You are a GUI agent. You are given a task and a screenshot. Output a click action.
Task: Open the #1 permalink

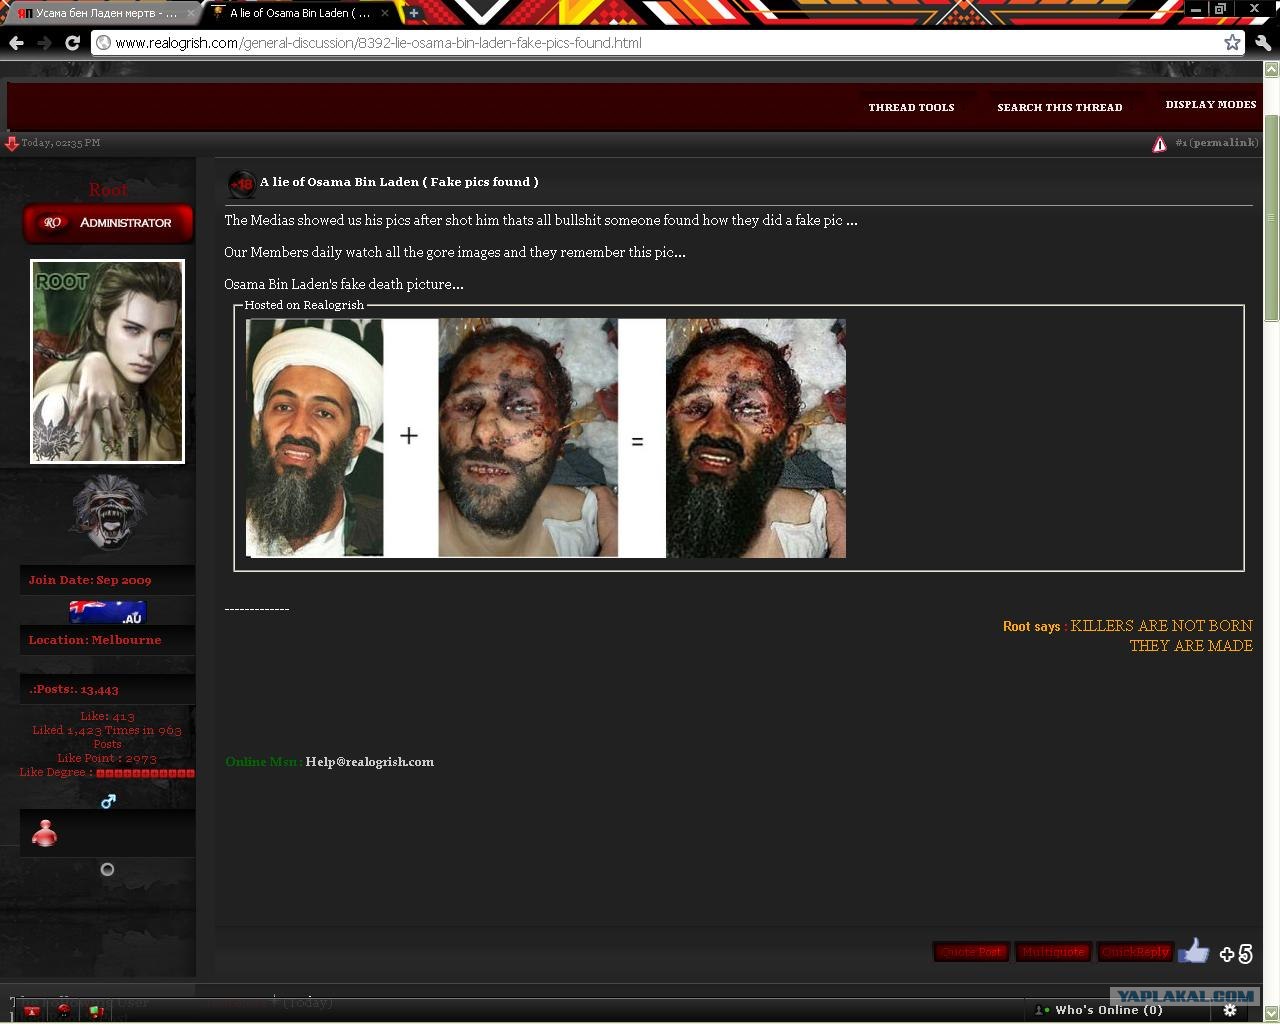[1216, 143]
